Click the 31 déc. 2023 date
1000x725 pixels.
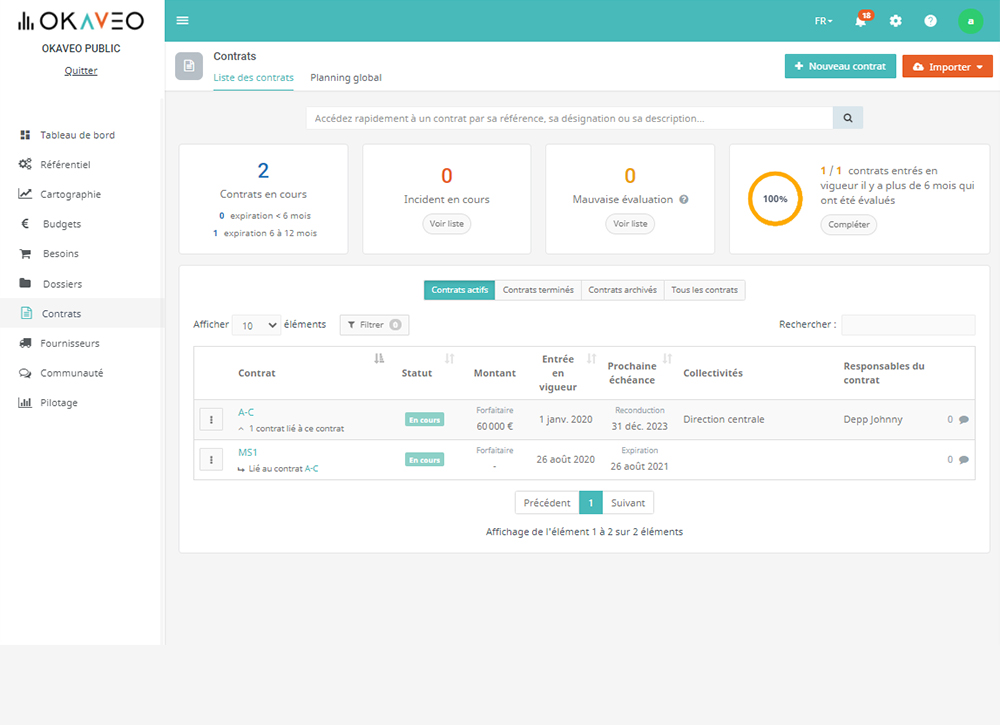click(x=639, y=427)
